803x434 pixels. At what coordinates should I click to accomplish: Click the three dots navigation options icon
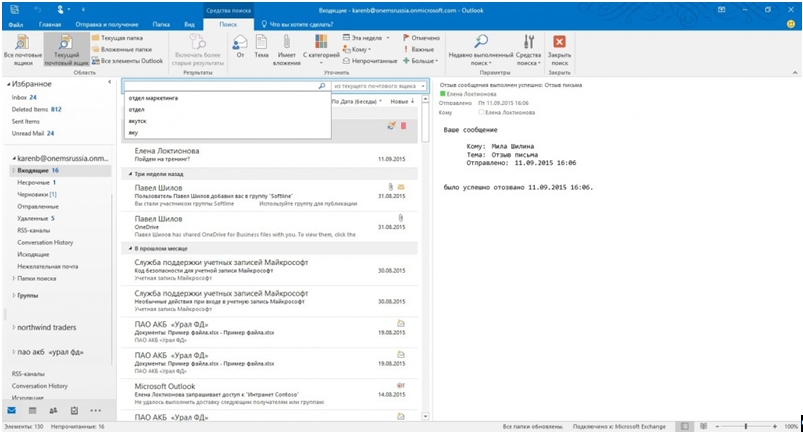(96, 410)
